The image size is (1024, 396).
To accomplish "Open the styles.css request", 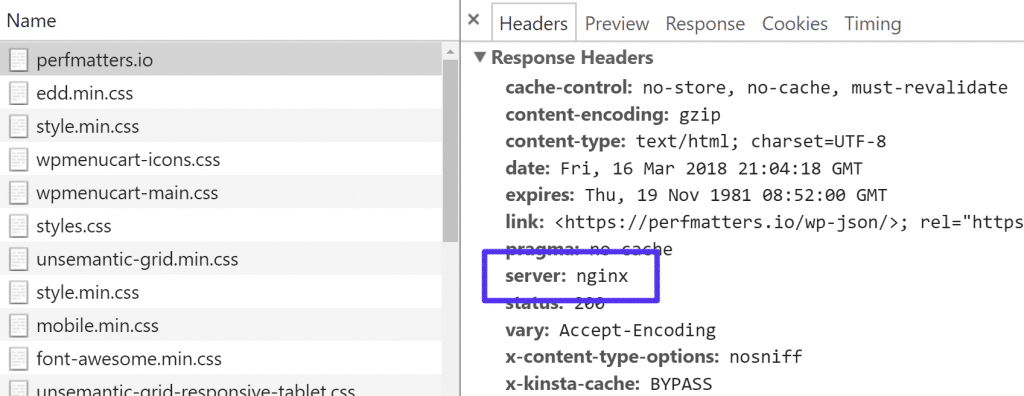I will [221, 226].
